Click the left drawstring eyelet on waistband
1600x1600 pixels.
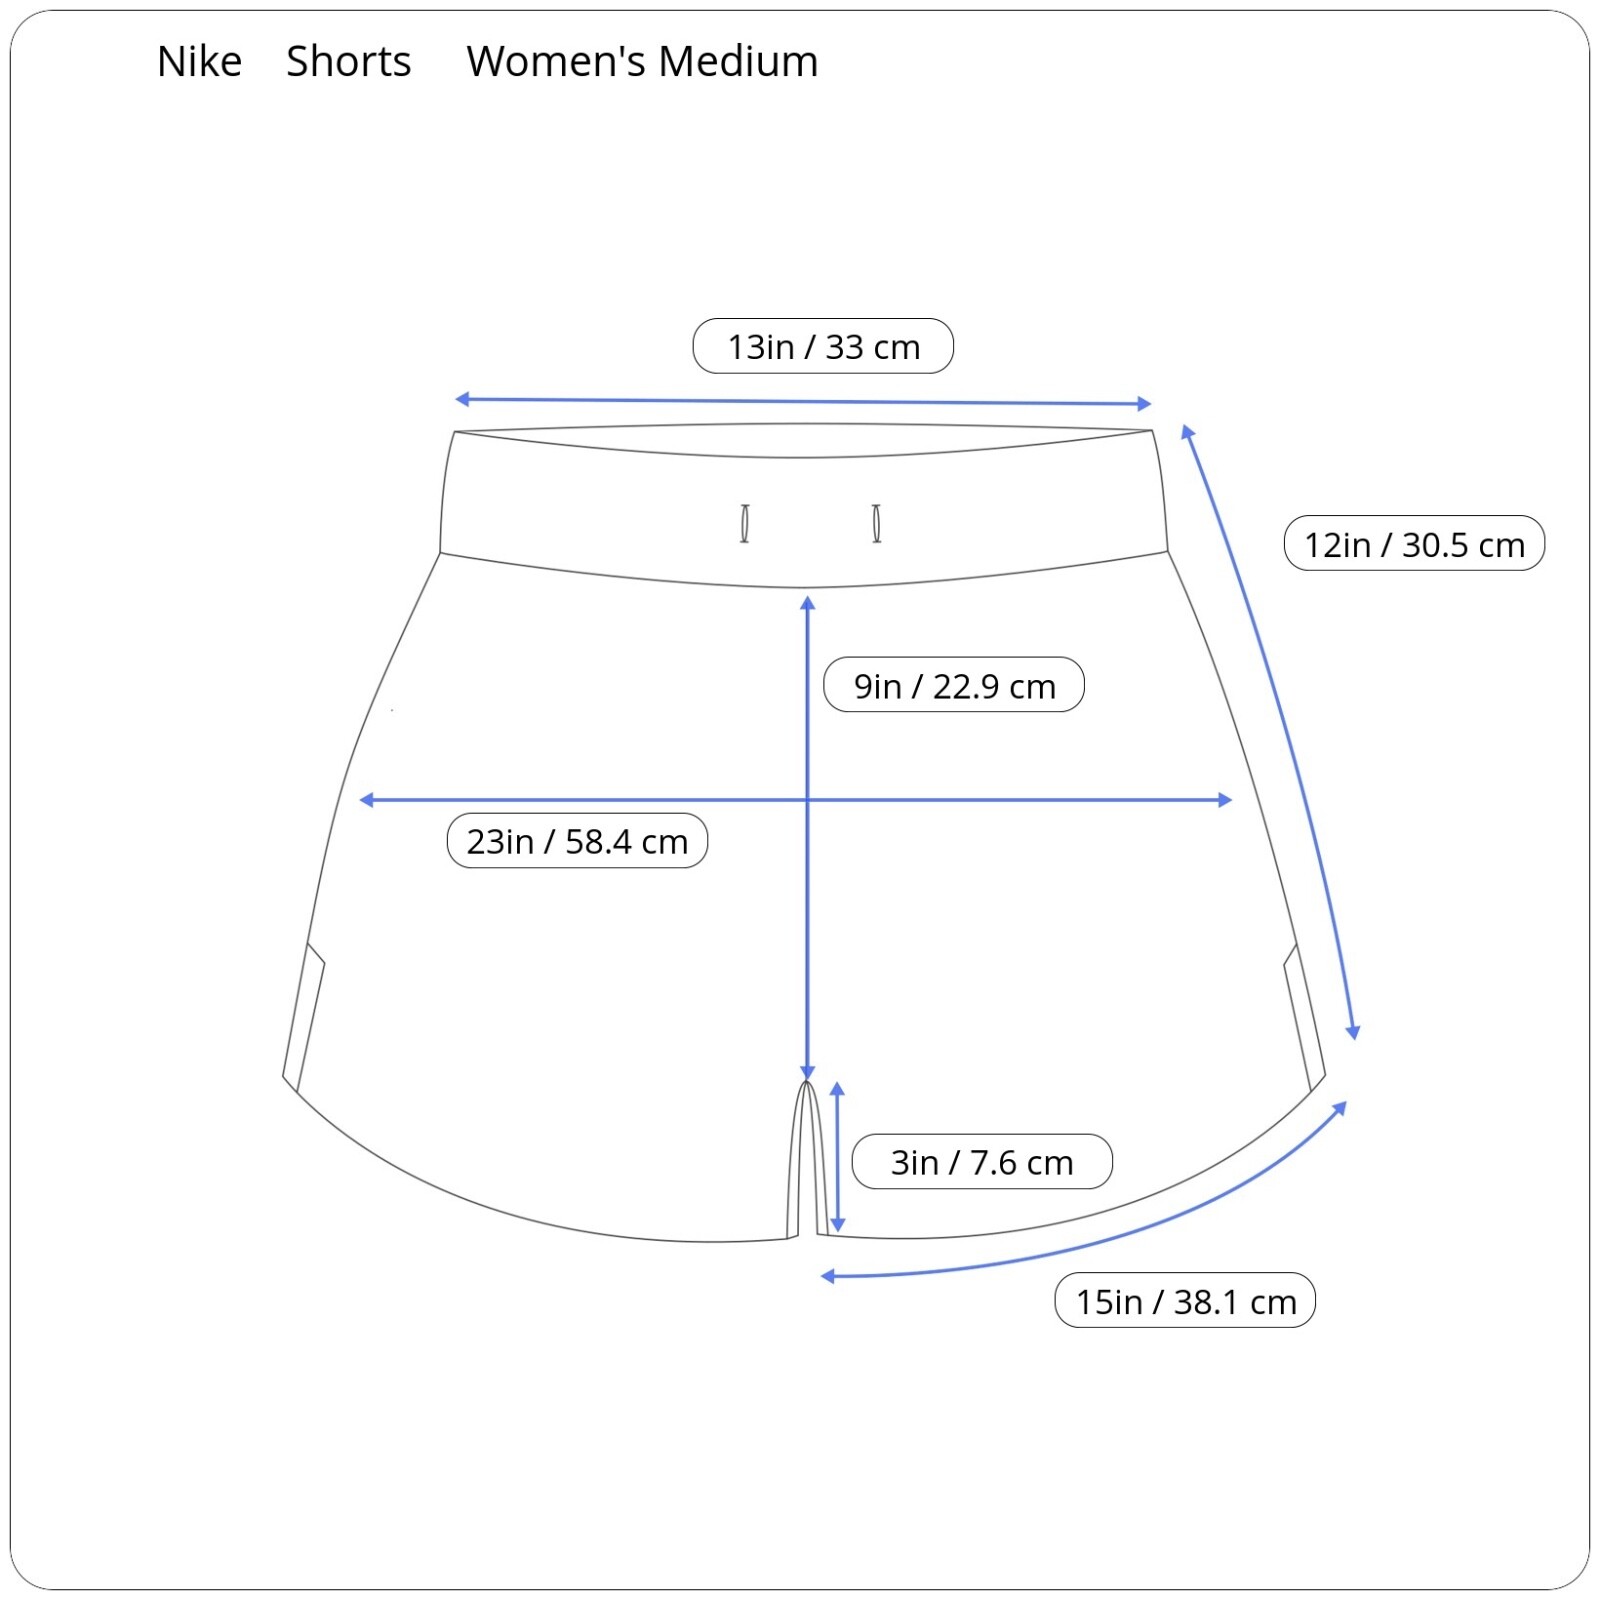(745, 523)
